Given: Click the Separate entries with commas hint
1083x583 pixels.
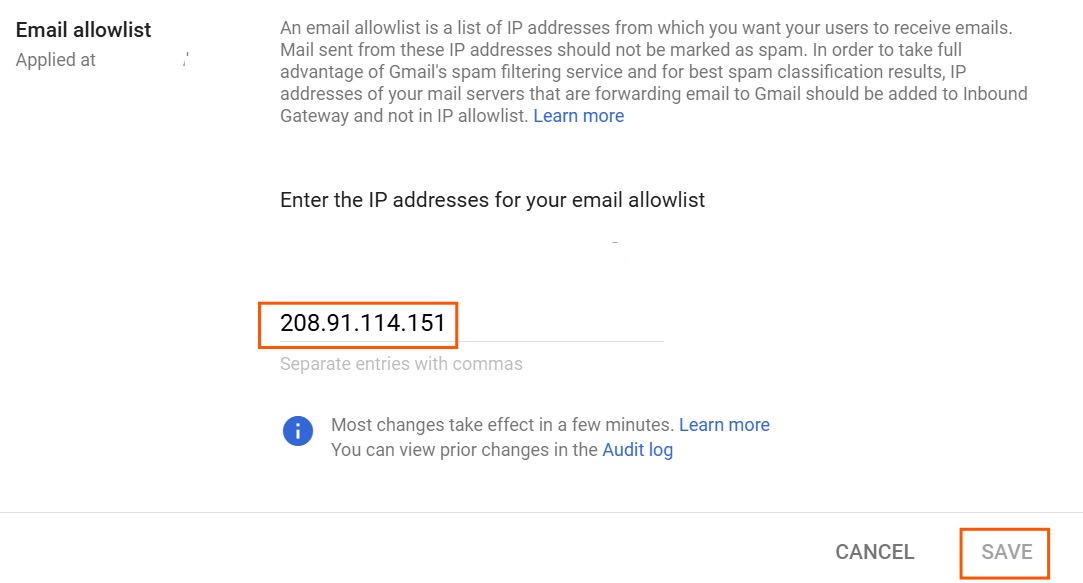Looking at the screenshot, I should point(401,364).
